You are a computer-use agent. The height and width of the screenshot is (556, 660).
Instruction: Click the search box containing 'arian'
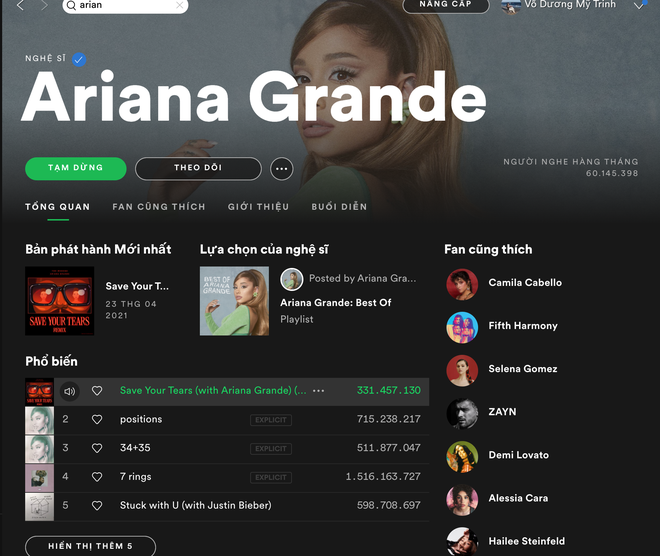pyautogui.click(x=125, y=5)
